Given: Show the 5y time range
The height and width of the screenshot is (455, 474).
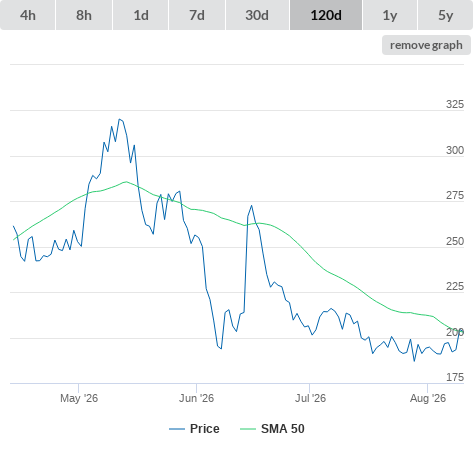Looking at the screenshot, I should coord(446,15).
